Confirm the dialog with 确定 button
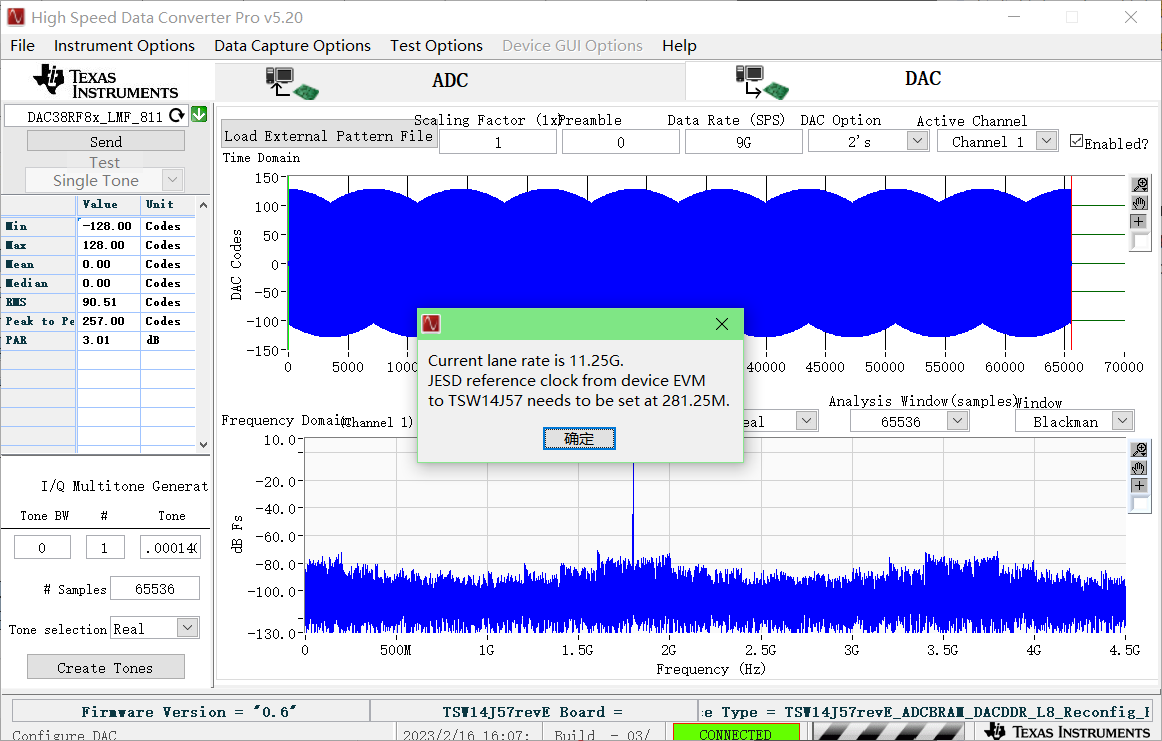 (579, 439)
